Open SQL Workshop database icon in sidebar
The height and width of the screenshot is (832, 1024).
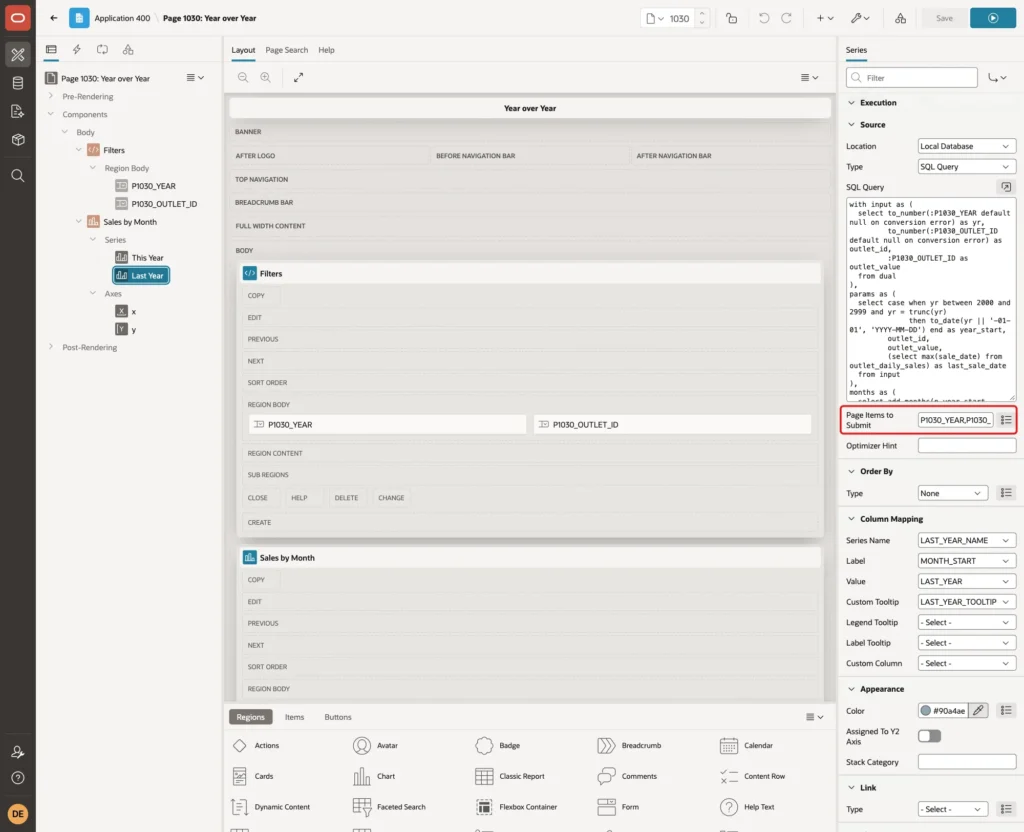[x=18, y=83]
